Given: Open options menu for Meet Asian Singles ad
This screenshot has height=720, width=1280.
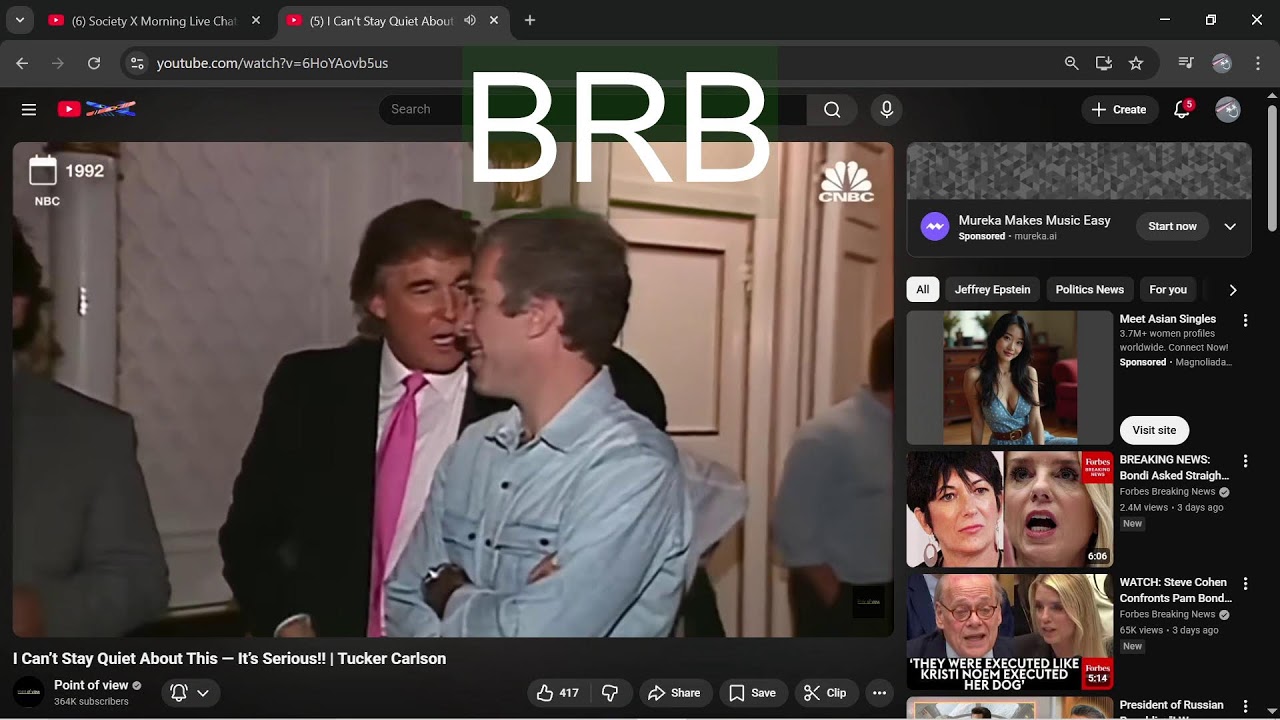Looking at the screenshot, I should click(1245, 320).
